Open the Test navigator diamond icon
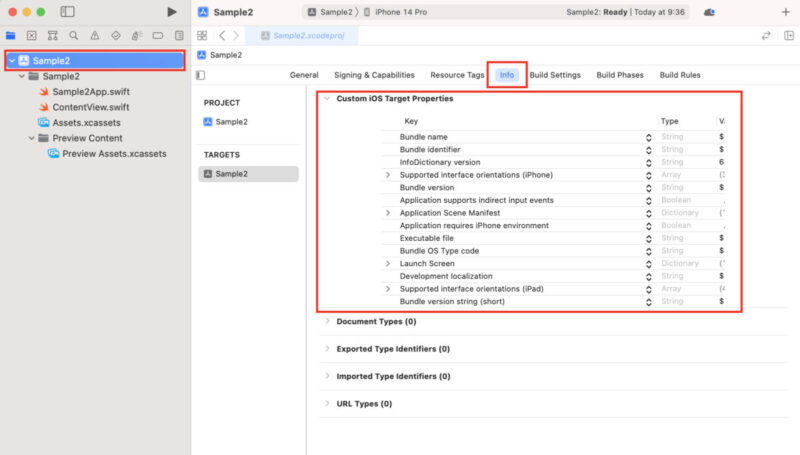The height and width of the screenshot is (455, 800). pos(116,35)
